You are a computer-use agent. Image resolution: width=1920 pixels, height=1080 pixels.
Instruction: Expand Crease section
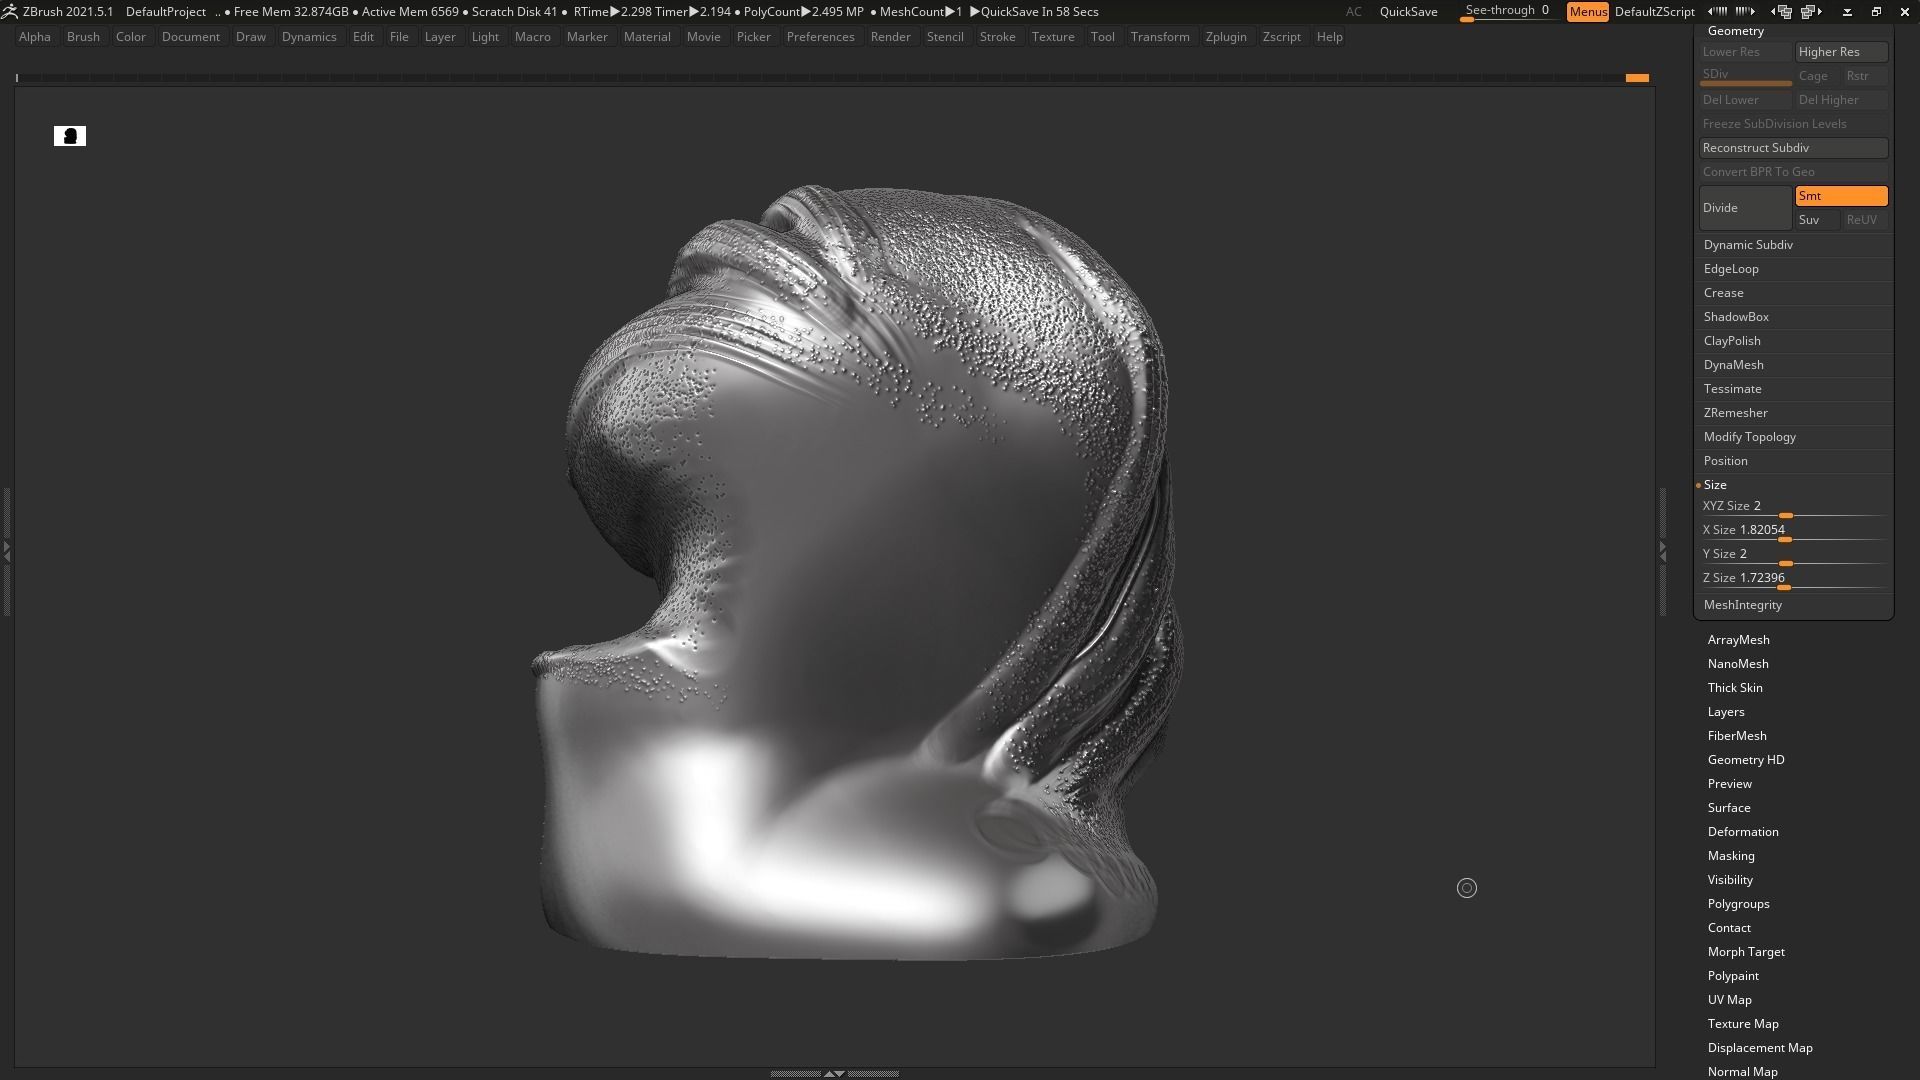(x=1723, y=293)
